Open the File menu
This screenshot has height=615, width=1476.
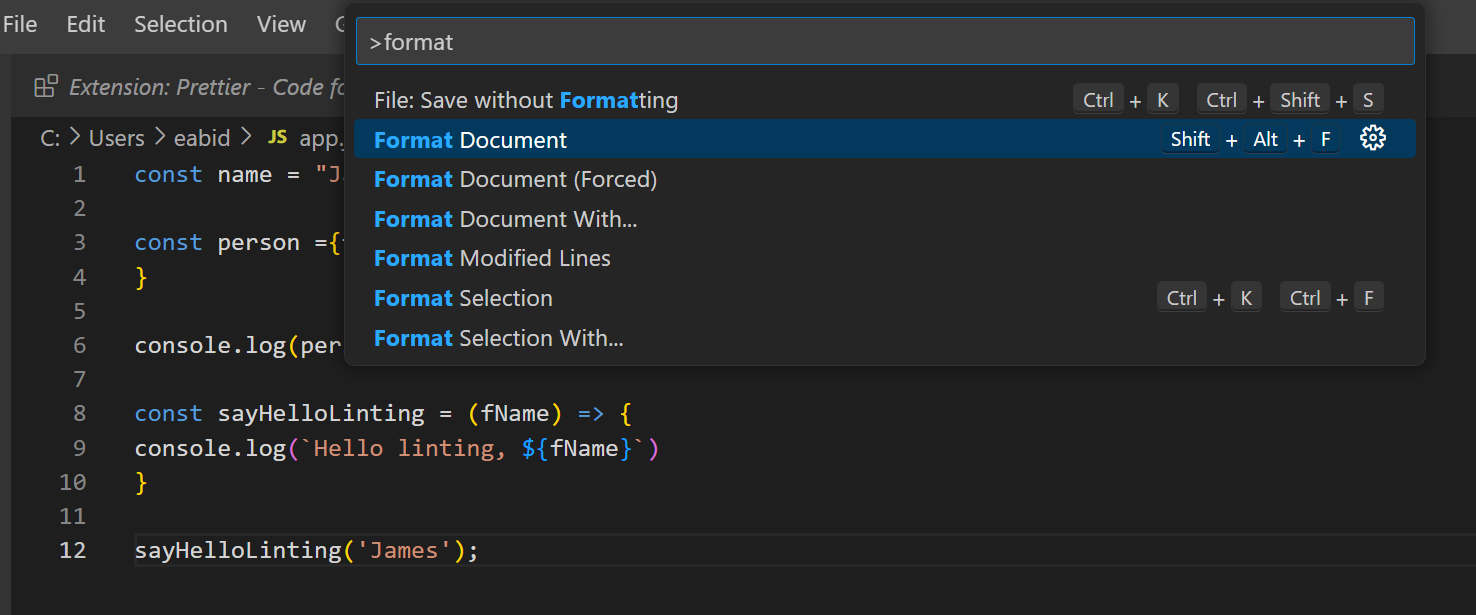point(20,24)
